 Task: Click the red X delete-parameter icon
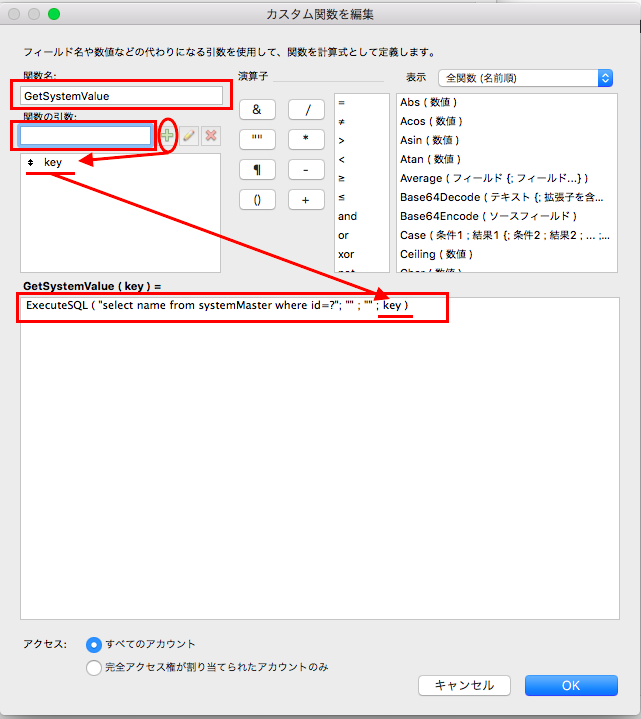tap(211, 136)
